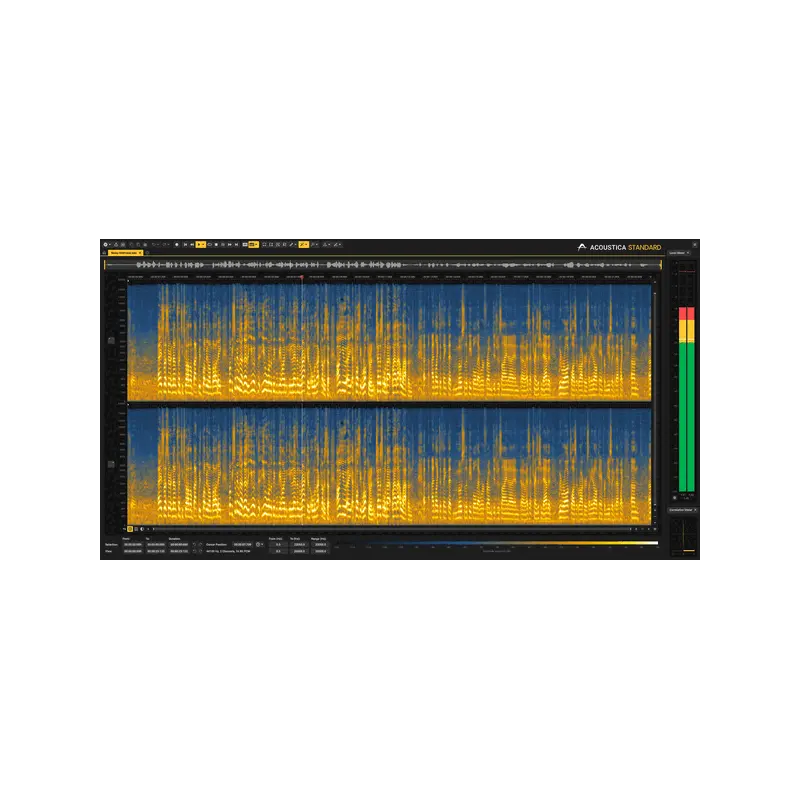Select the Level Meter panel tab
The image size is (800, 800).
point(677,253)
